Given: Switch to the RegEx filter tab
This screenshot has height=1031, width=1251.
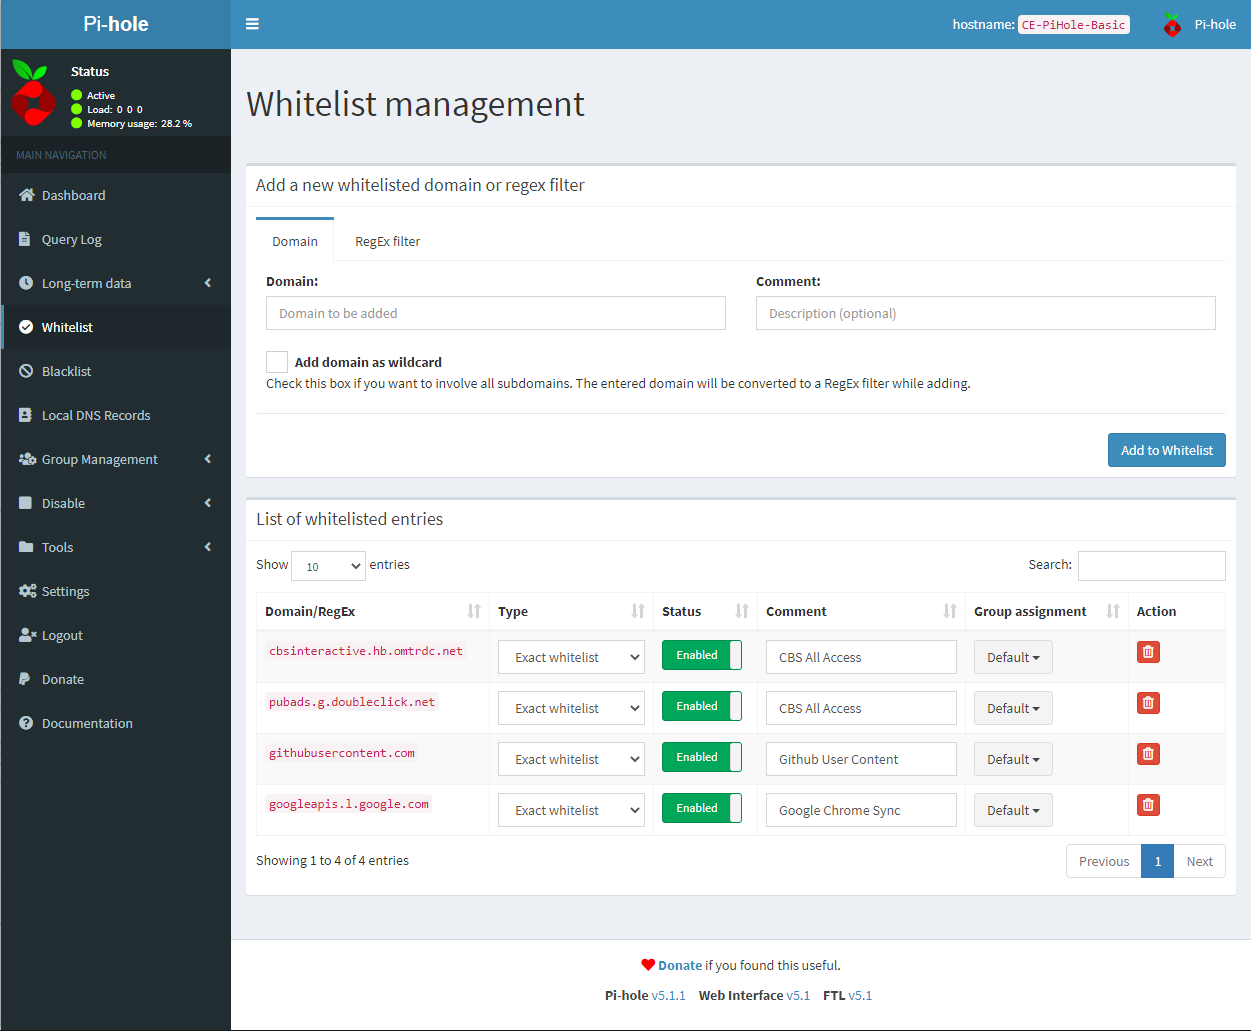Looking at the screenshot, I should (387, 241).
